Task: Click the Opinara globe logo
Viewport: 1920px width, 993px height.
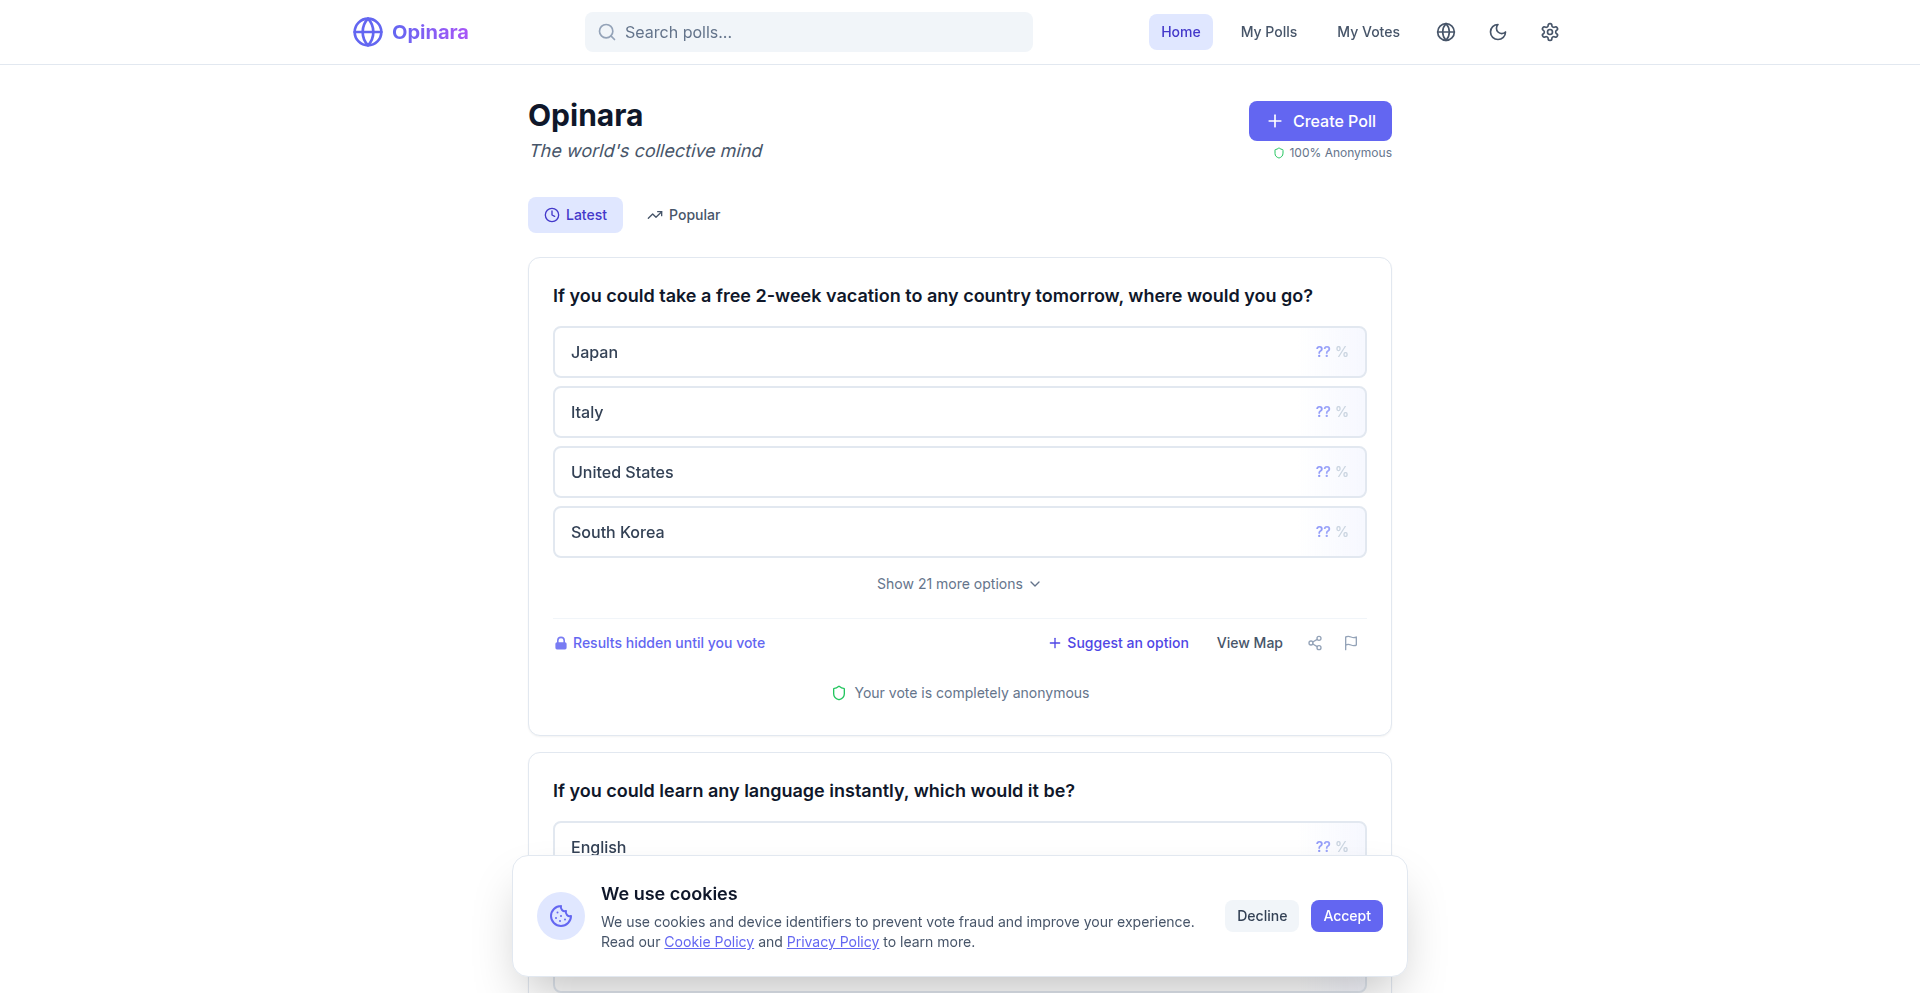Action: tap(367, 31)
